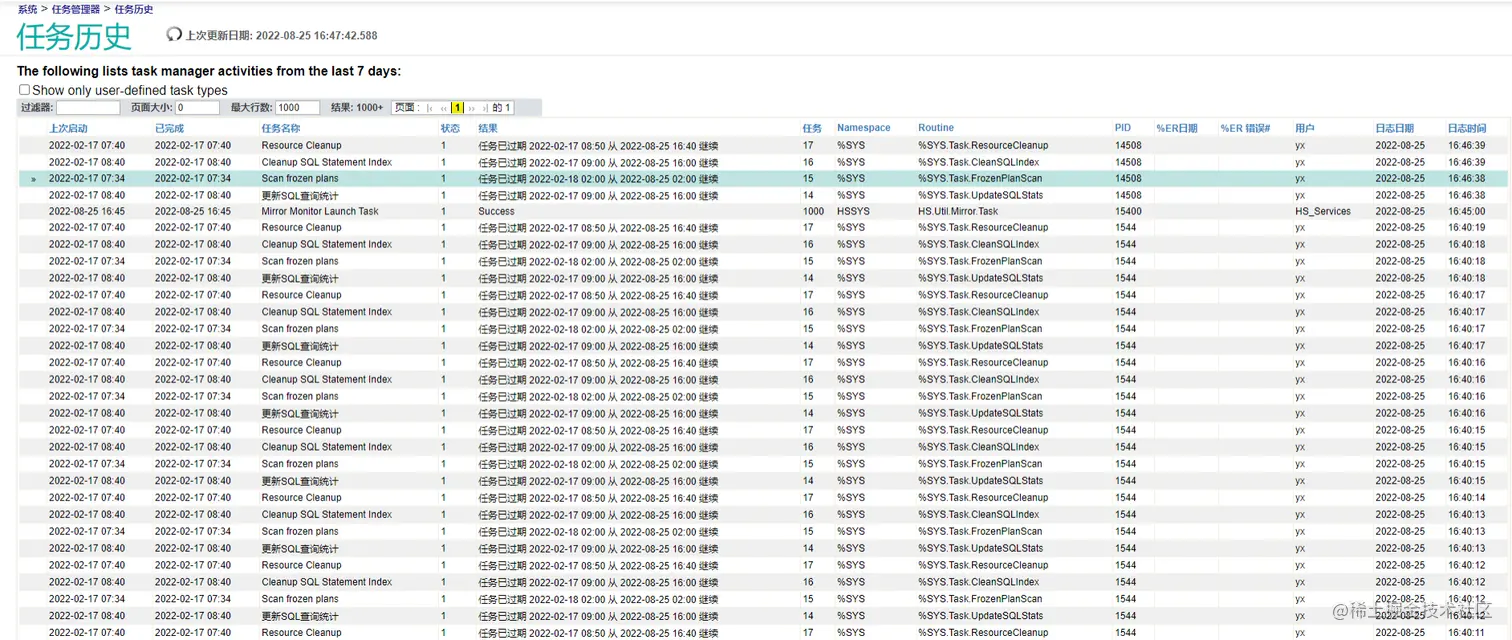The height and width of the screenshot is (640, 1512).
Task: Sort by Namespace column header
Action: click(864, 128)
